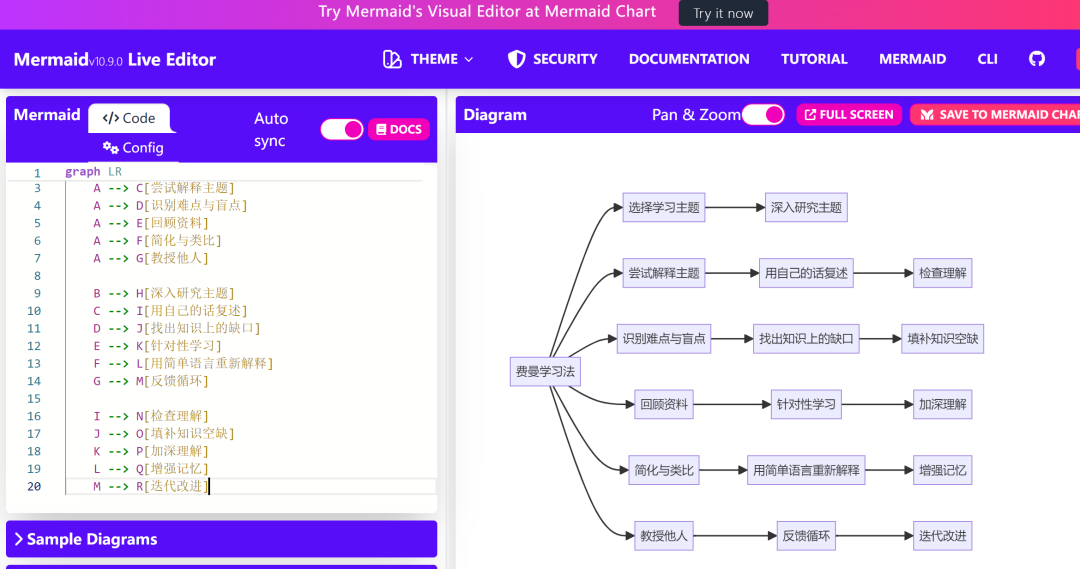Click the 加深理解 node
This screenshot has height=569, width=1080.
tap(942, 404)
